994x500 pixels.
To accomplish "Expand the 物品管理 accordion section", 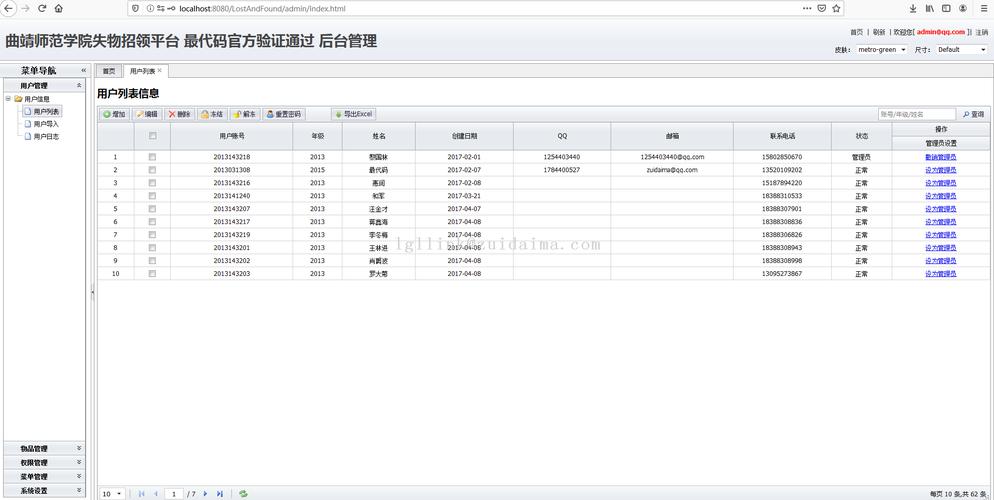I will click(x=79, y=448).
